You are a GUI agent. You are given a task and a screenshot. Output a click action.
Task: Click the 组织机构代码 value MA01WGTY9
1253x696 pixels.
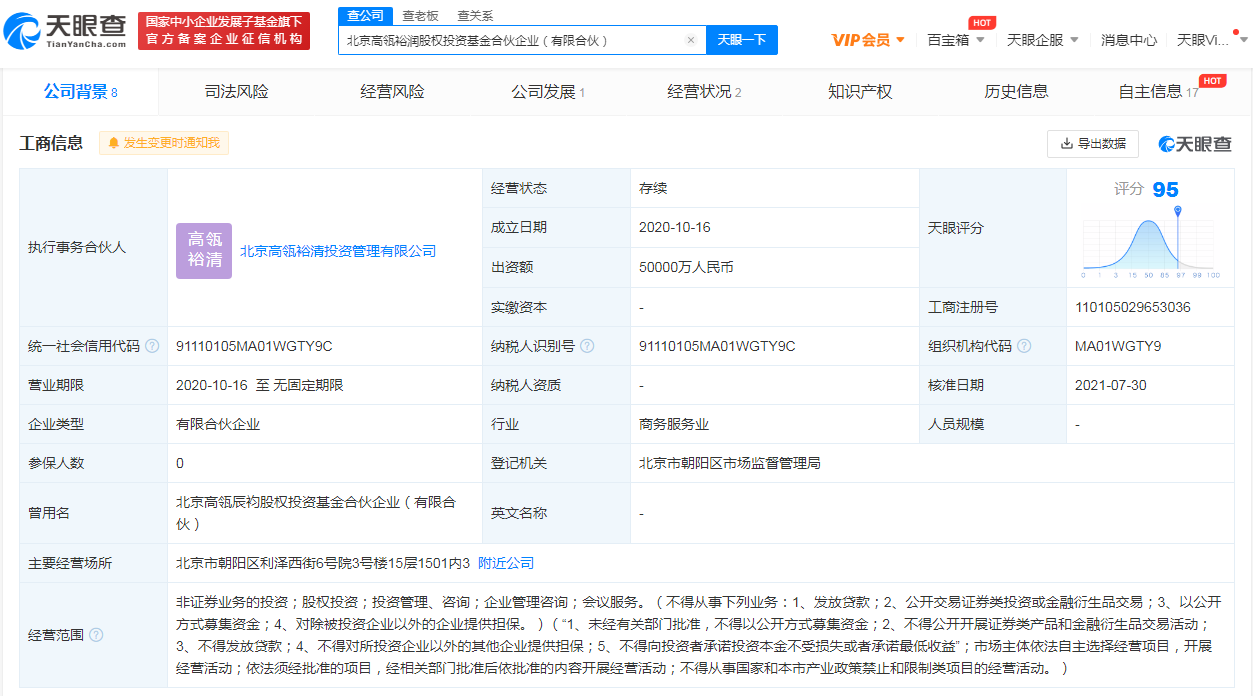[x=1118, y=346]
